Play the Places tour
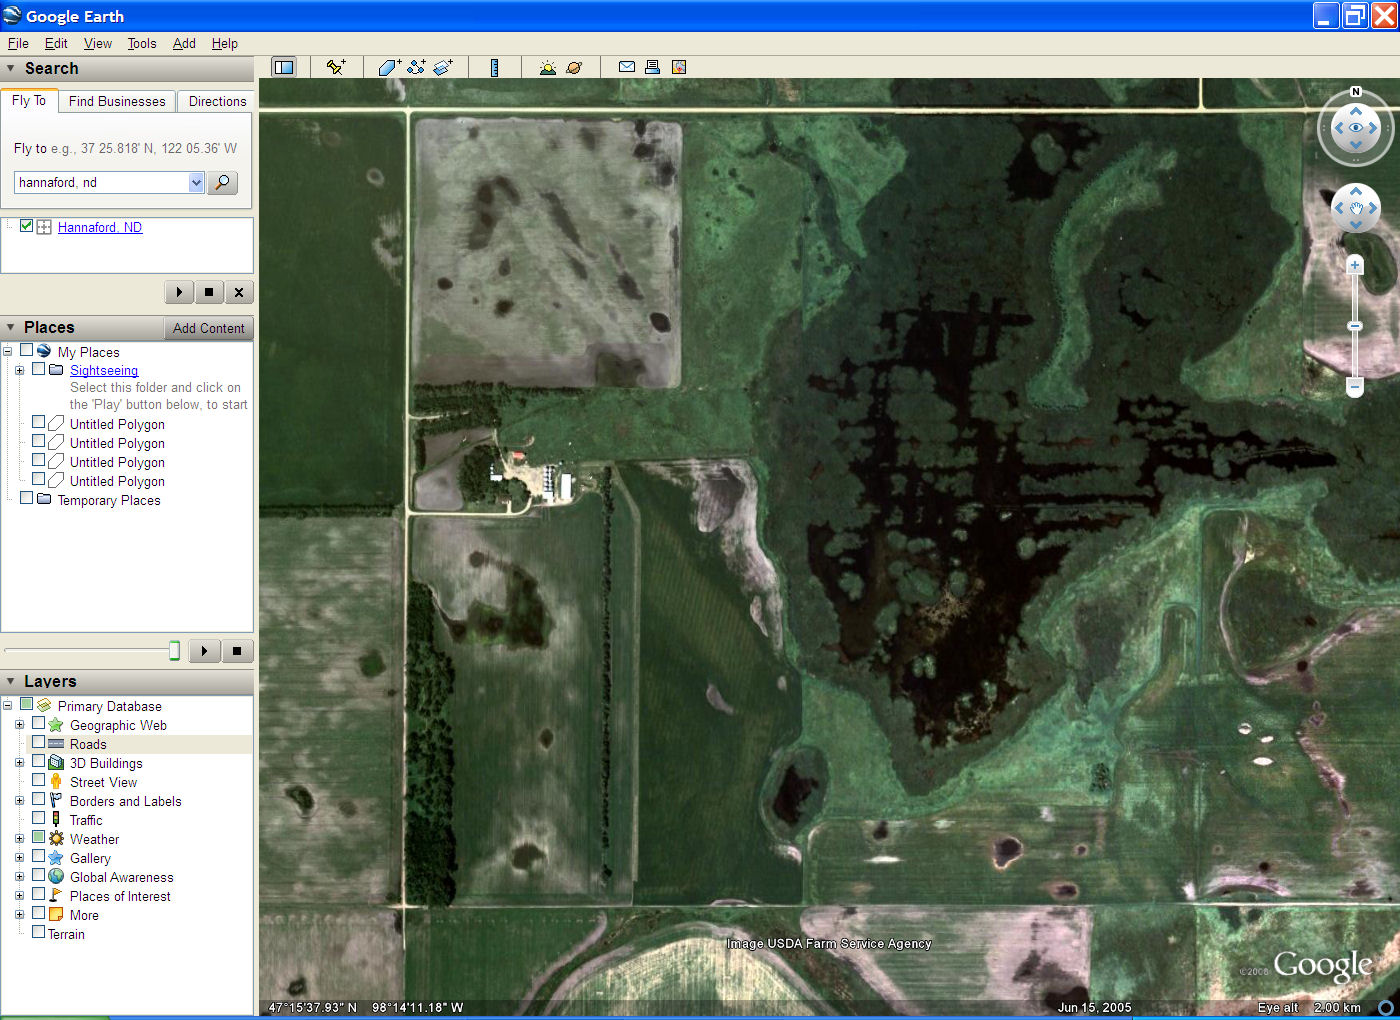Screen dimensions: 1400x1020 pos(204,651)
